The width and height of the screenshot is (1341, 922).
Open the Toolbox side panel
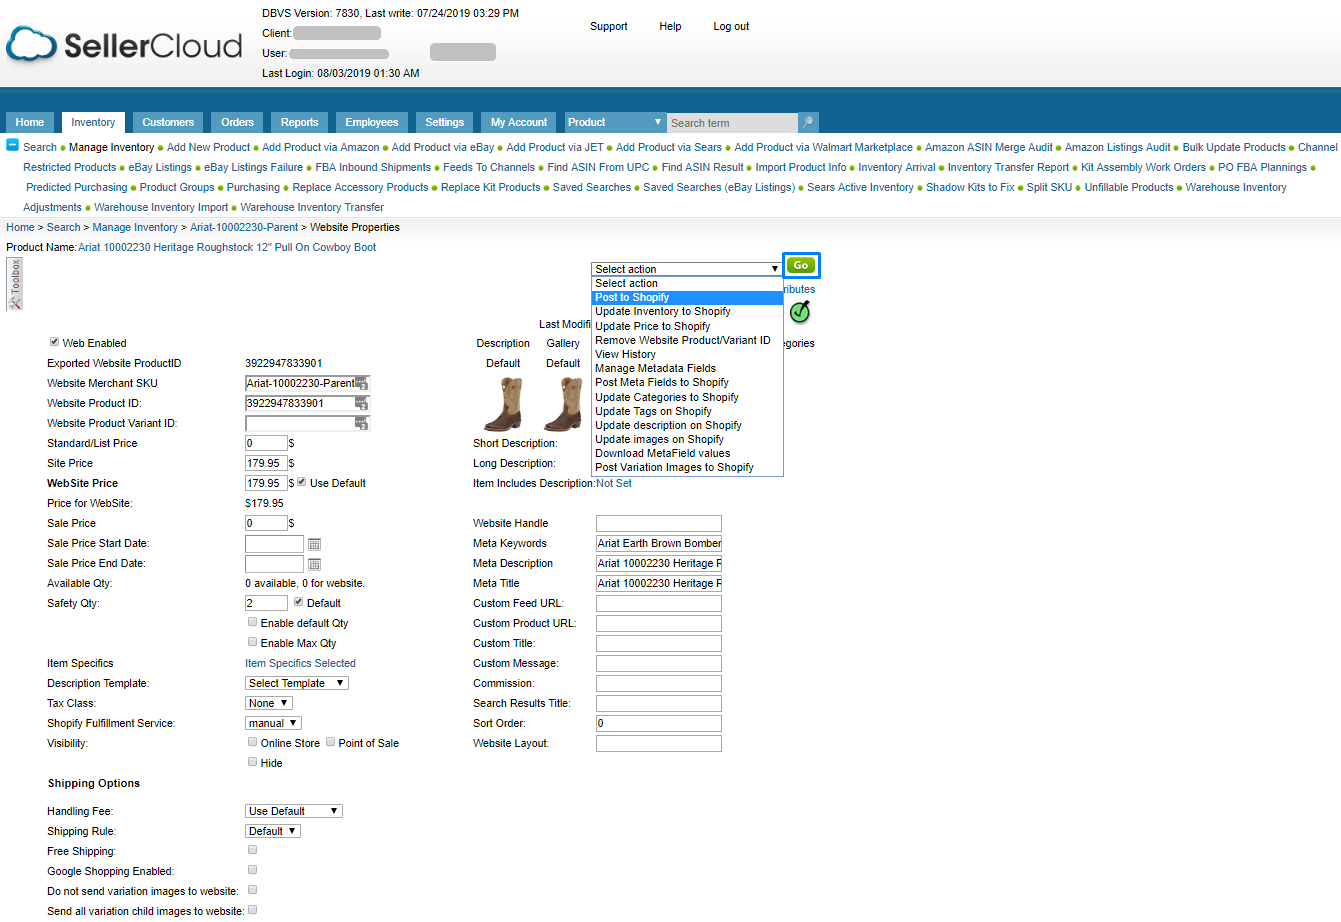click(x=14, y=284)
